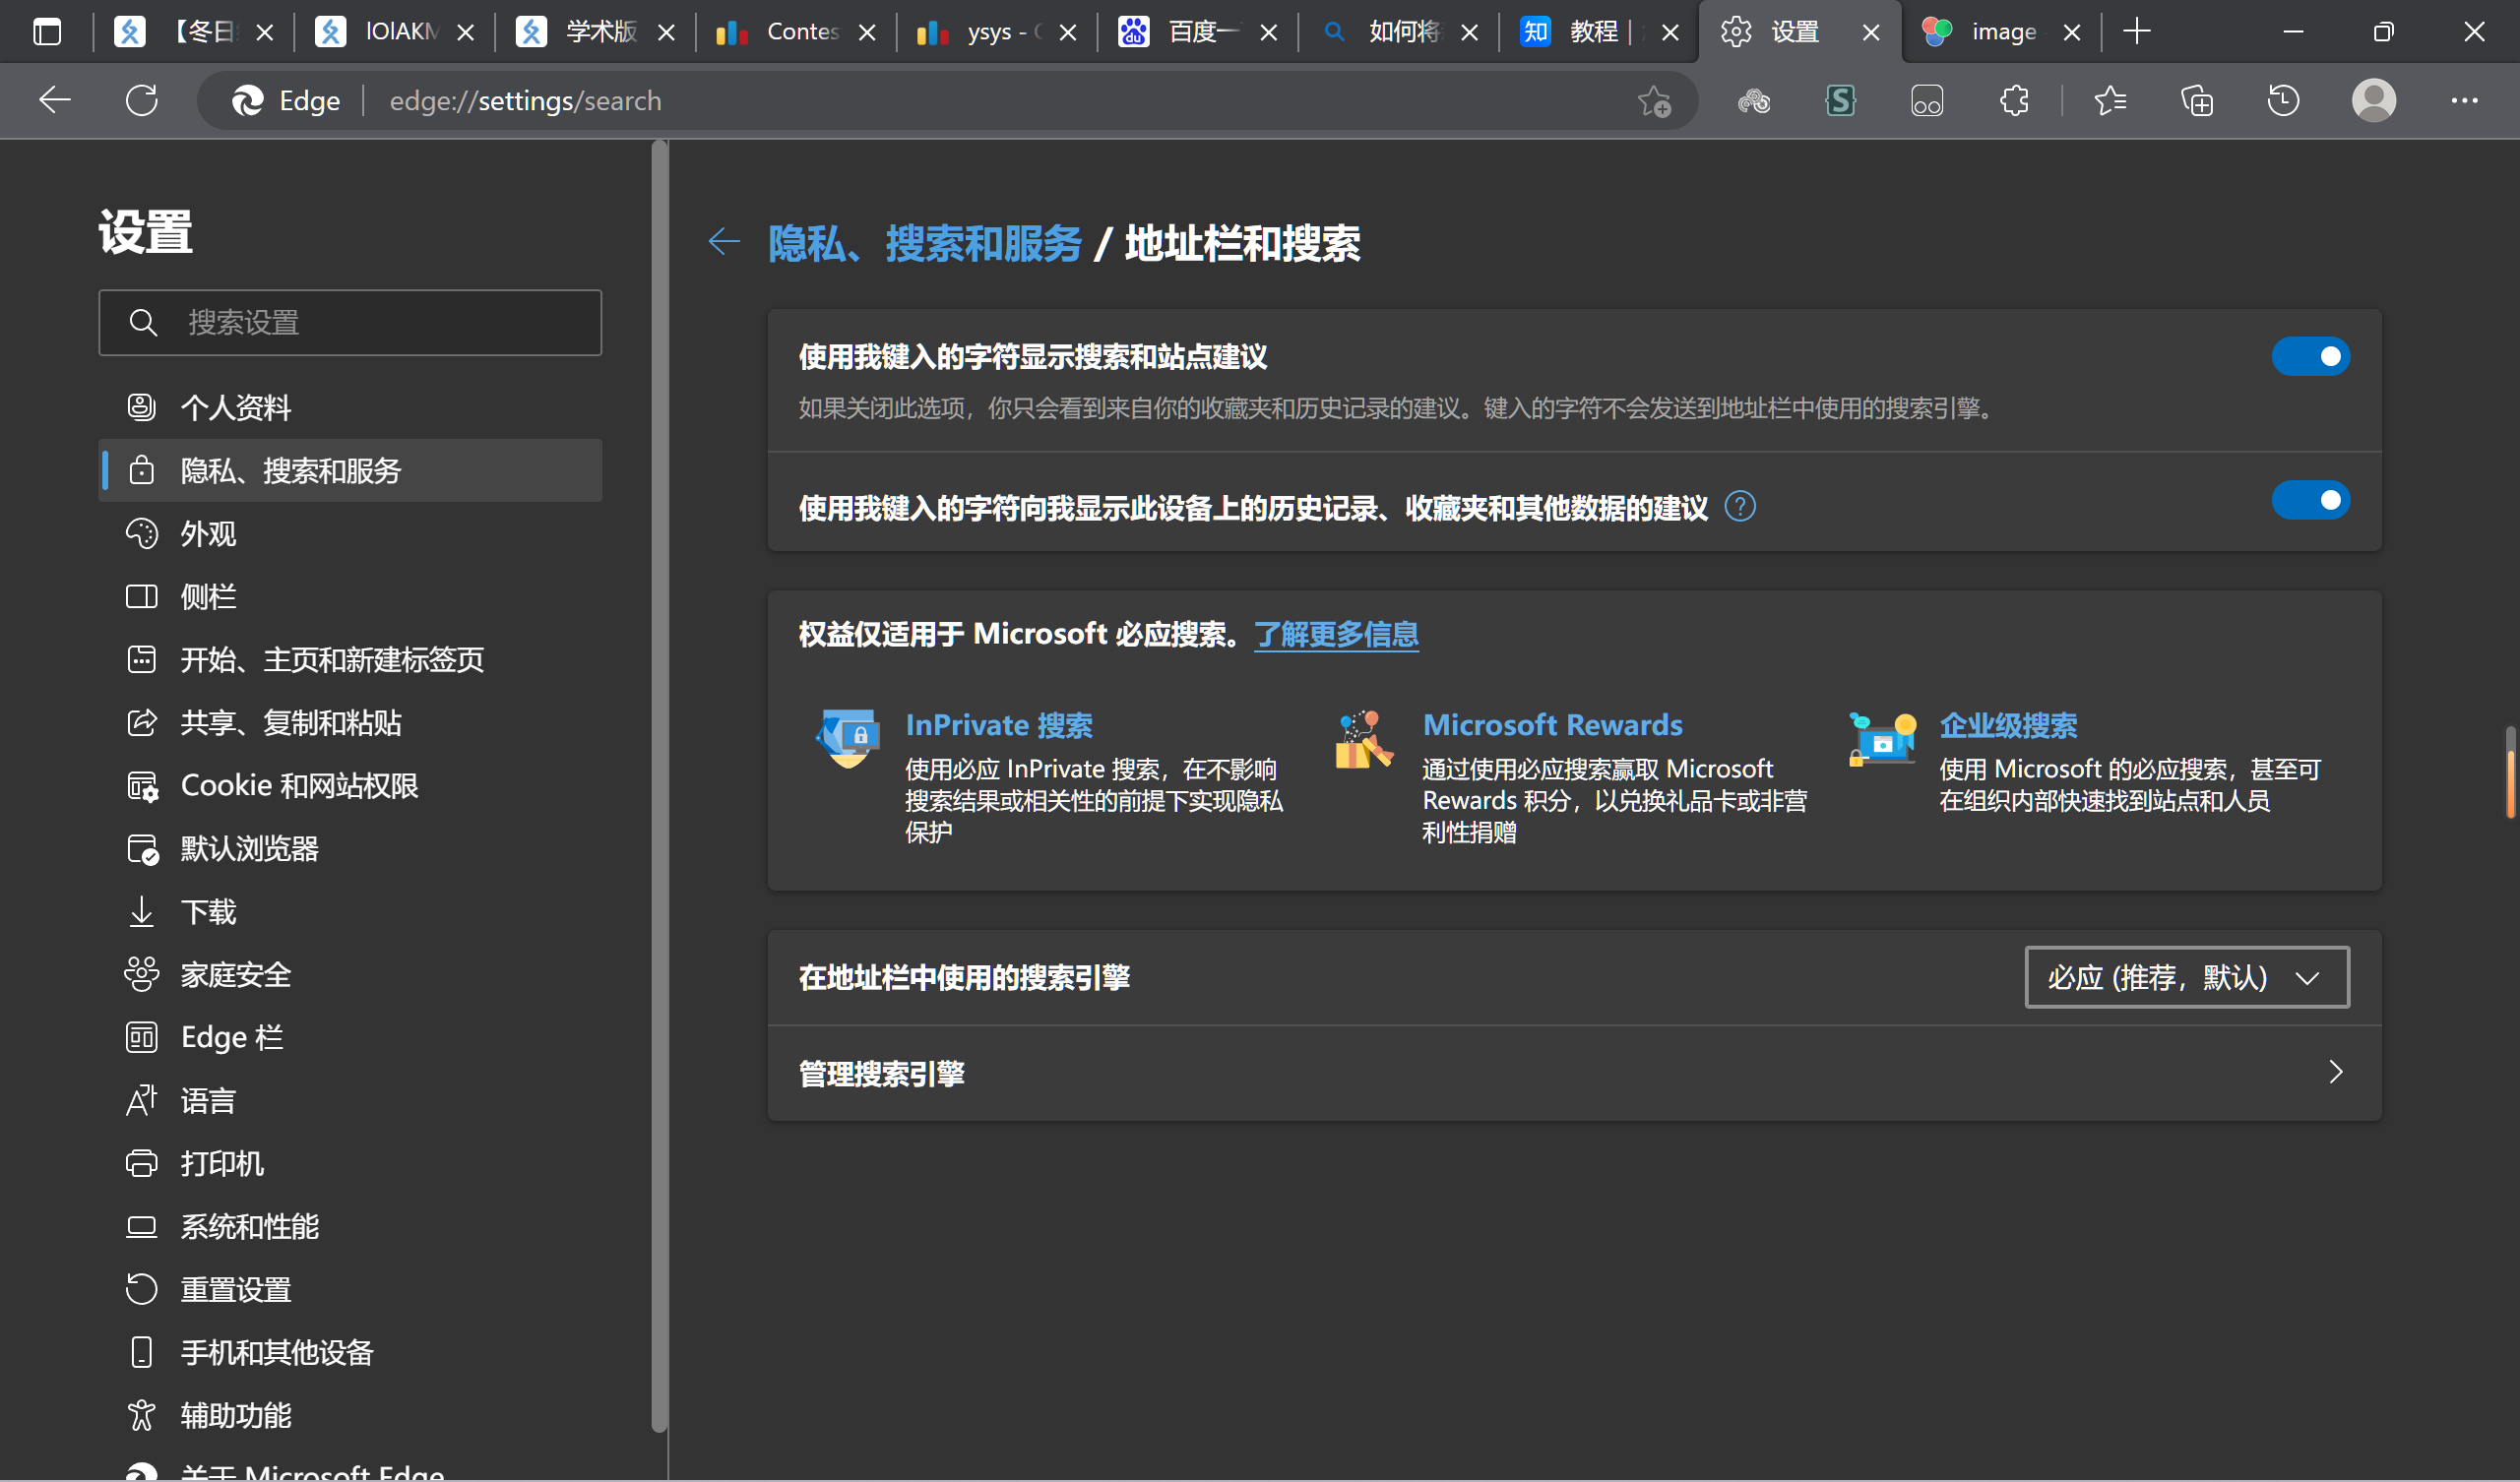Click the browser Refresh icon
This screenshot has height=1482, width=2520.
point(142,100)
